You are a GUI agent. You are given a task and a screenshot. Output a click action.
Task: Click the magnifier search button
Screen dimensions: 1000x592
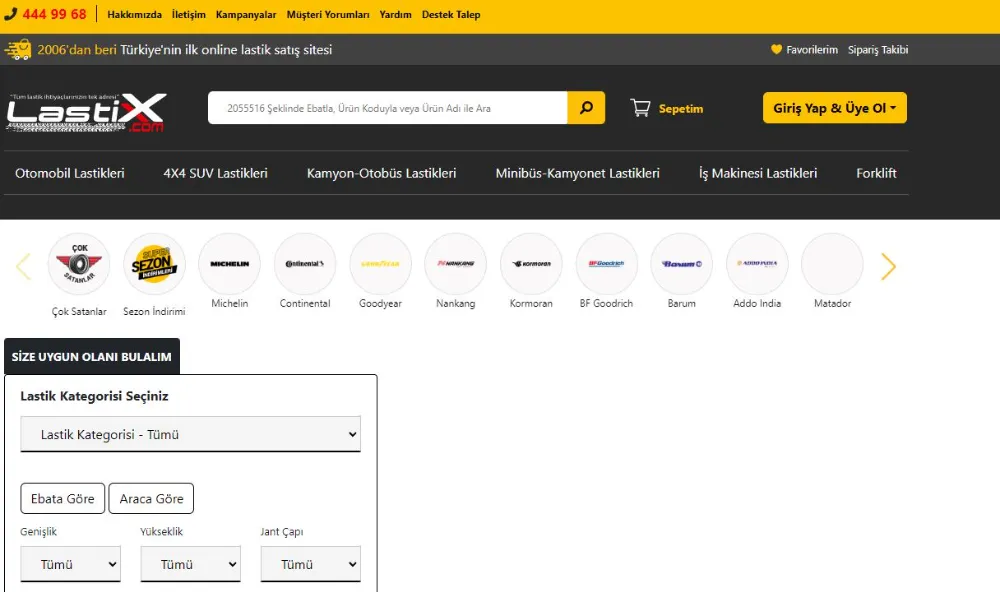(586, 108)
